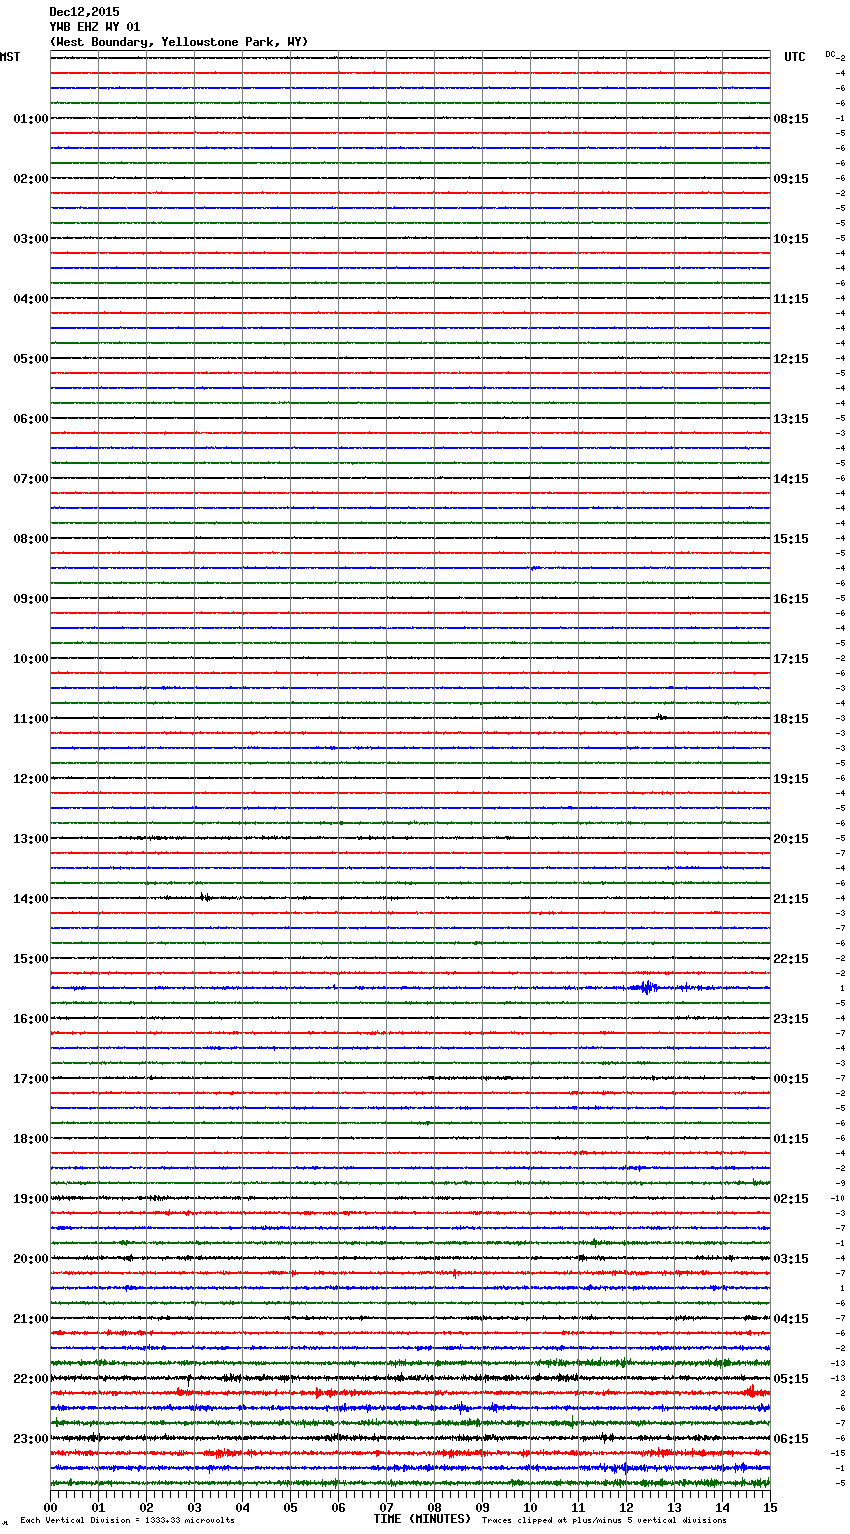Click the 05 minute tick label on bottom axis

tap(290, 1507)
